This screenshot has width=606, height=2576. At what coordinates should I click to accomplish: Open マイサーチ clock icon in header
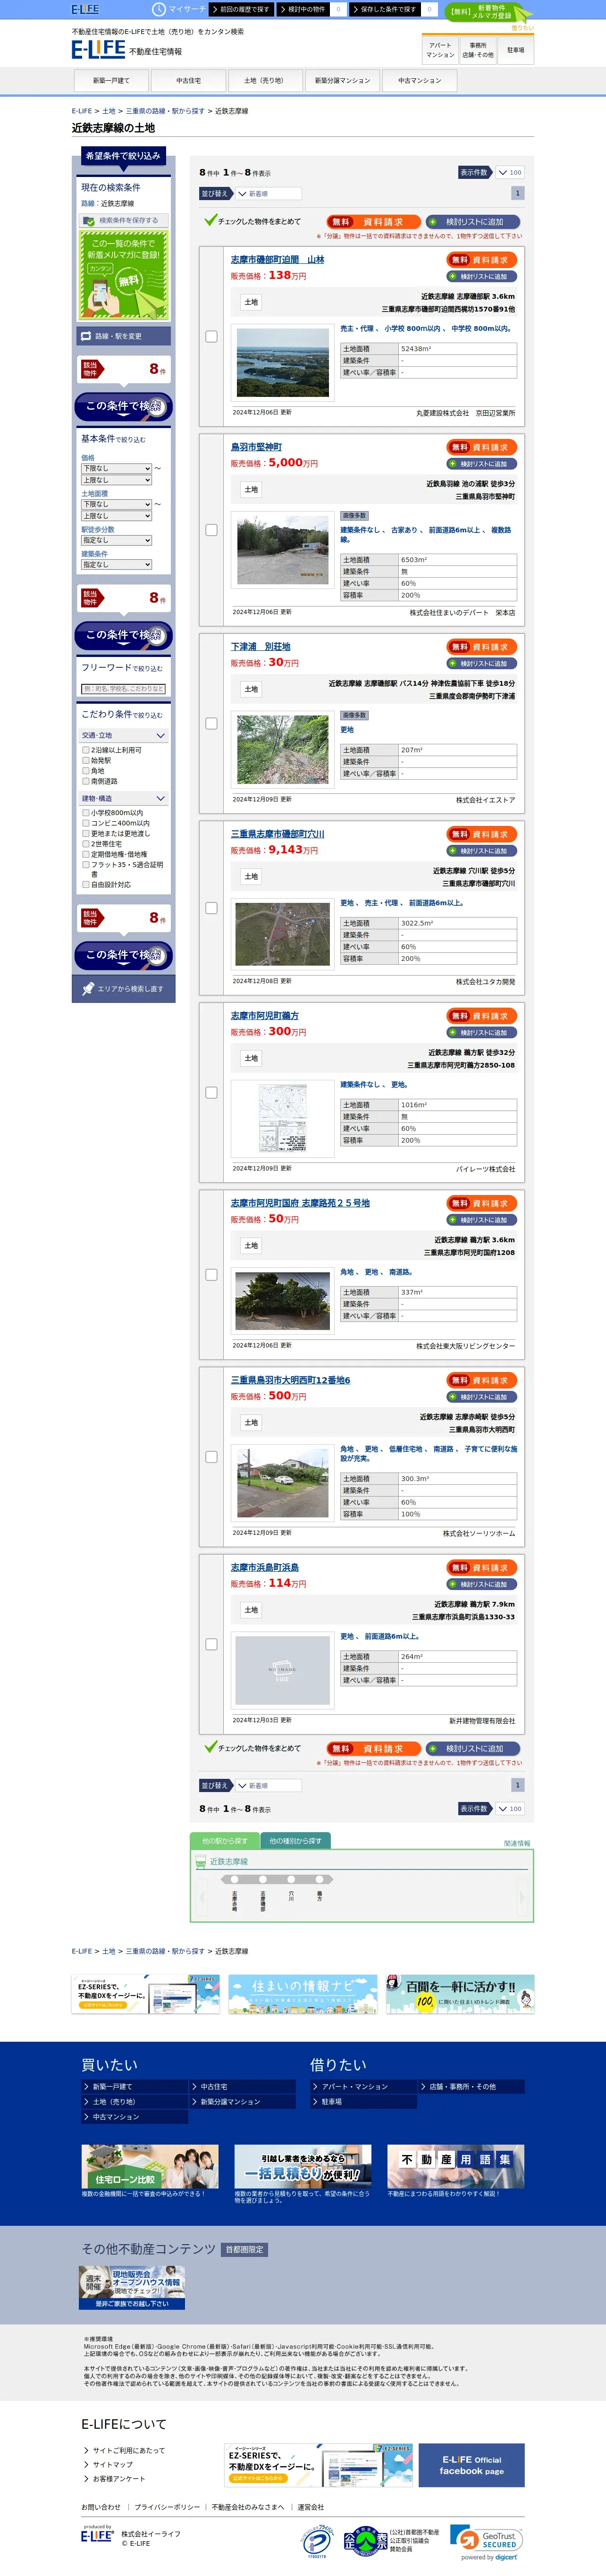point(158,9)
